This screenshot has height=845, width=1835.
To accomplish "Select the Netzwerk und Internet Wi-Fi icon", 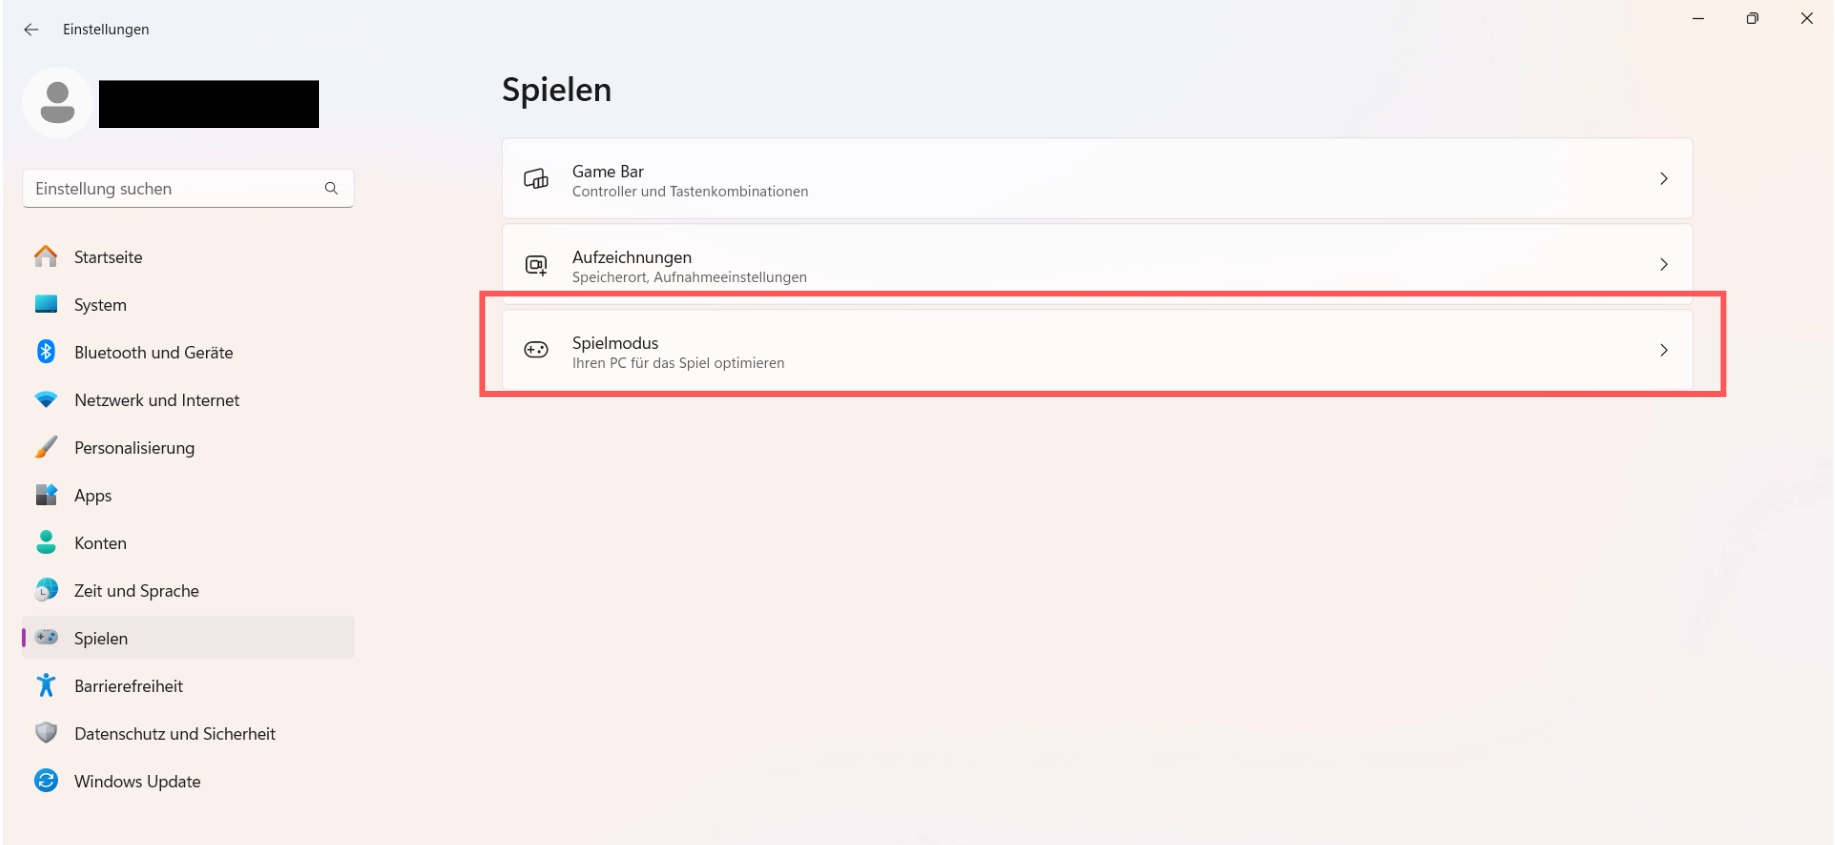I will pos(46,400).
